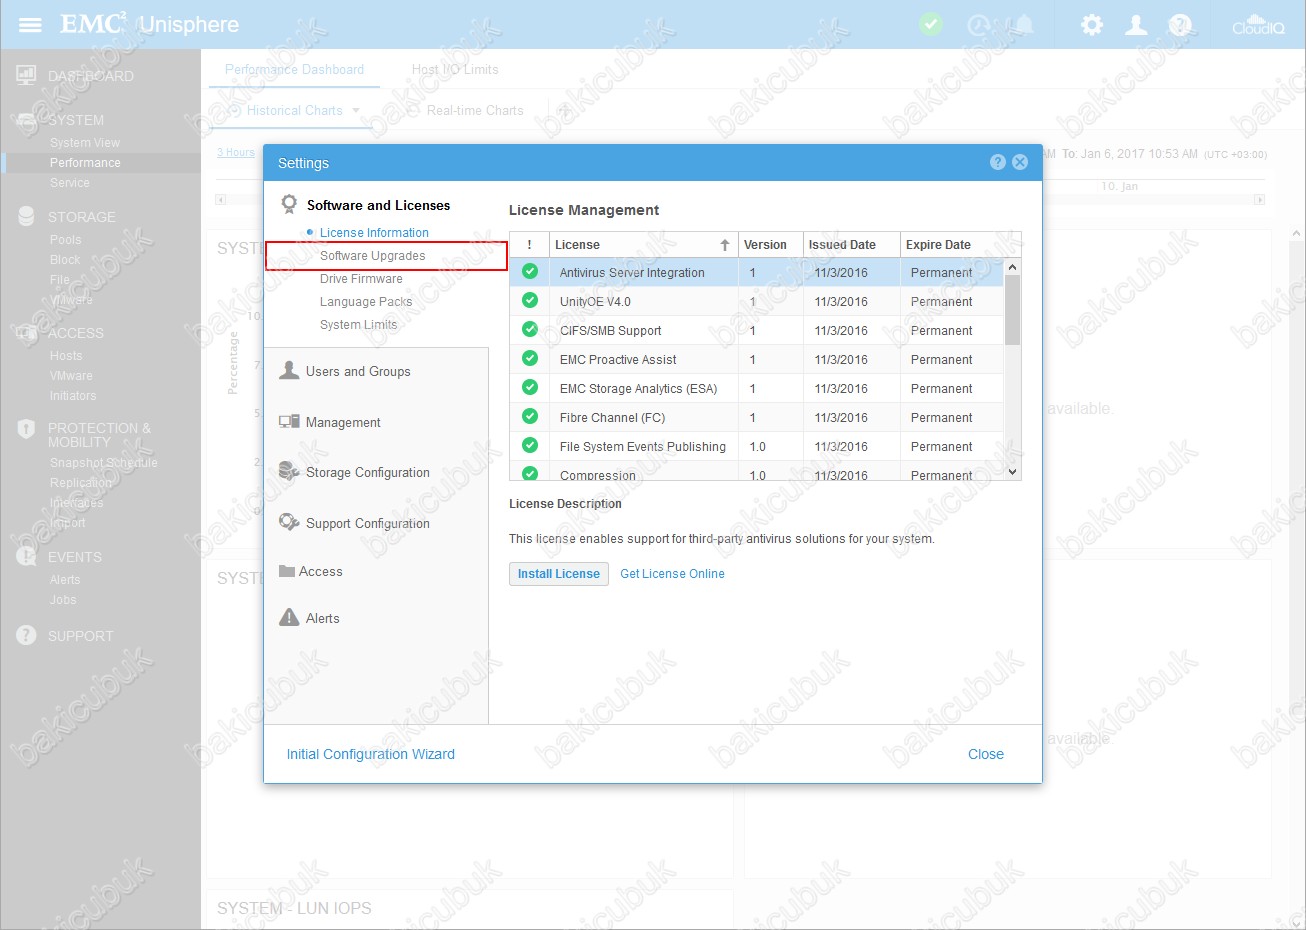Select License Information in settings tree
This screenshot has height=930, width=1306.
[374, 232]
